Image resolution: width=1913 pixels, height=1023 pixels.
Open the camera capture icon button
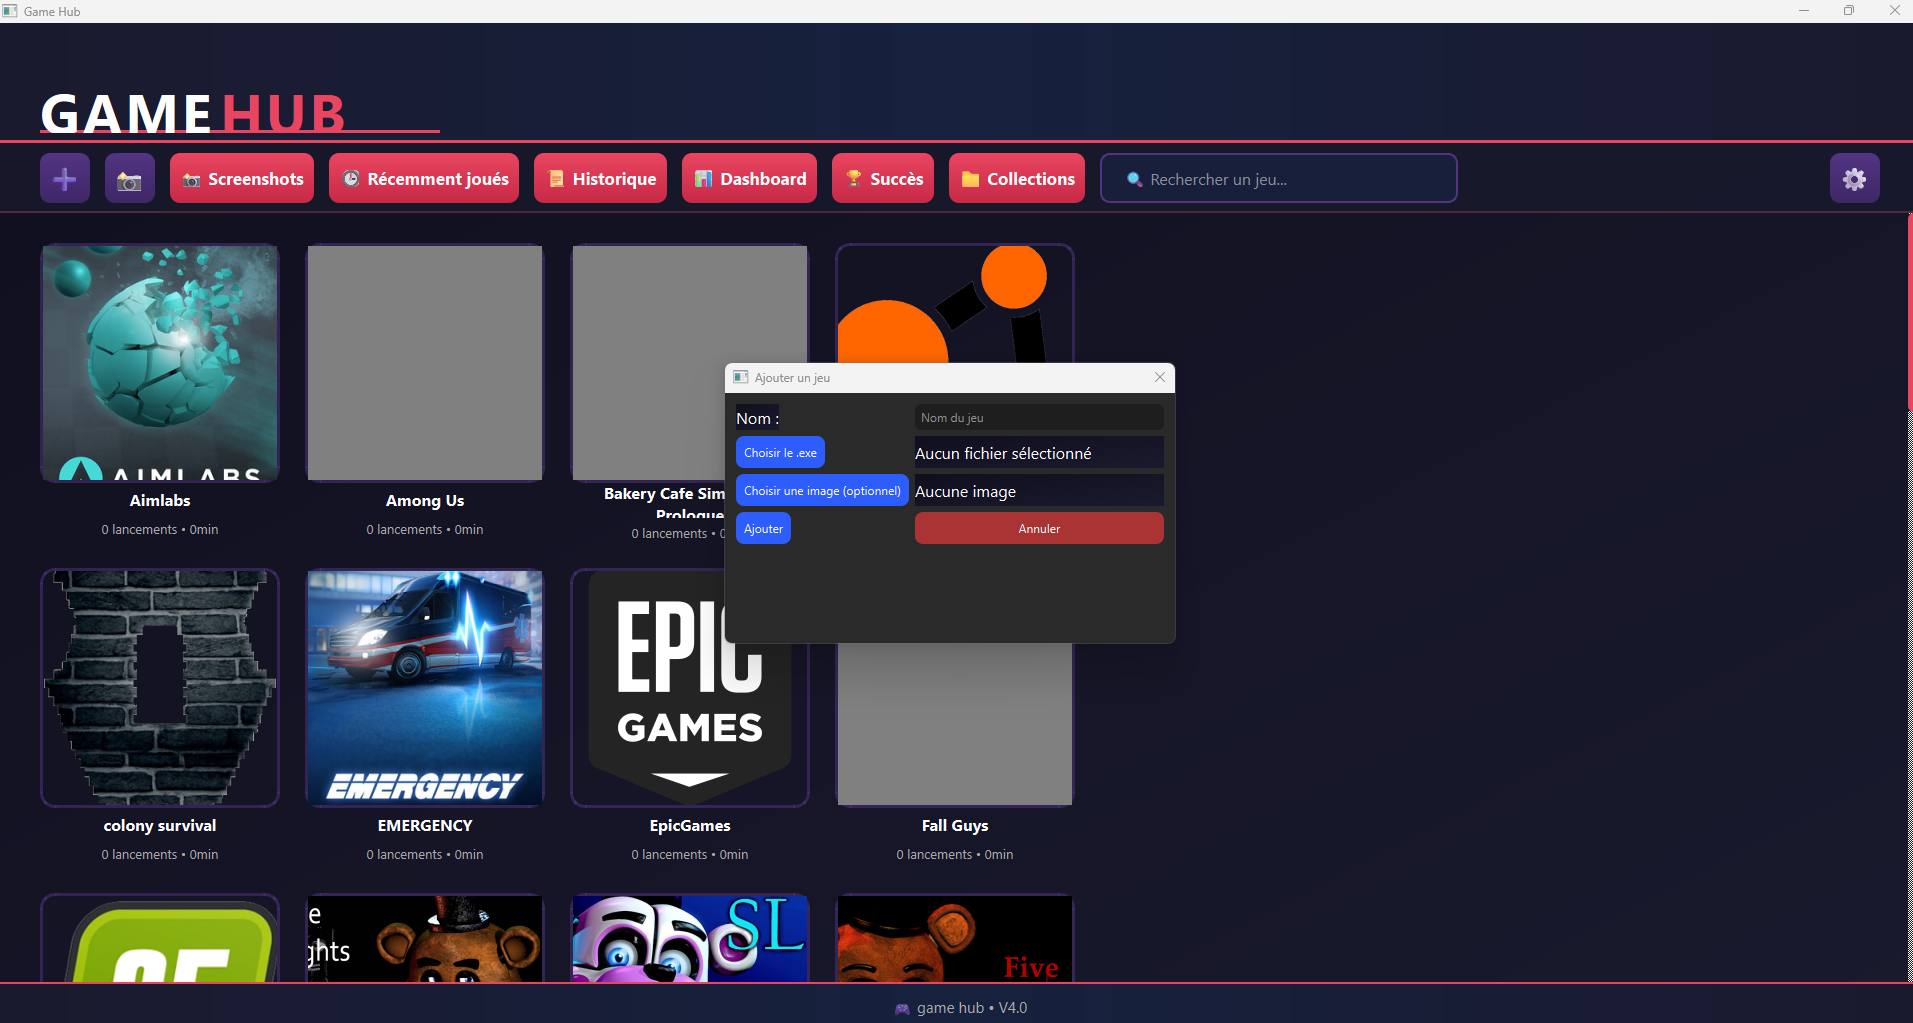pos(130,179)
